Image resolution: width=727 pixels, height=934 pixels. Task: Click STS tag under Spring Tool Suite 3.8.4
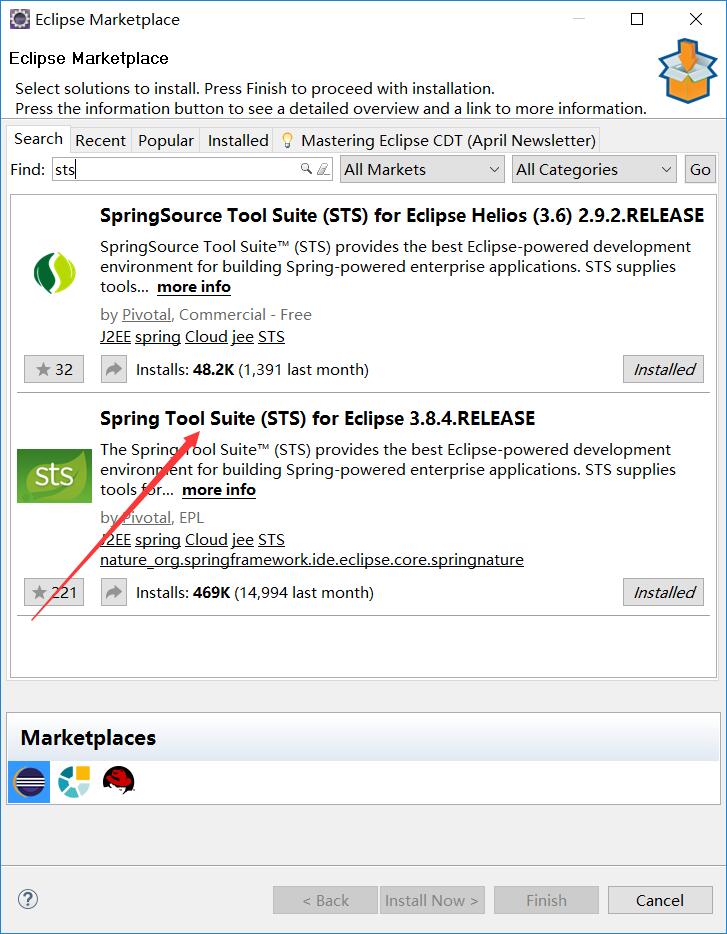271,540
